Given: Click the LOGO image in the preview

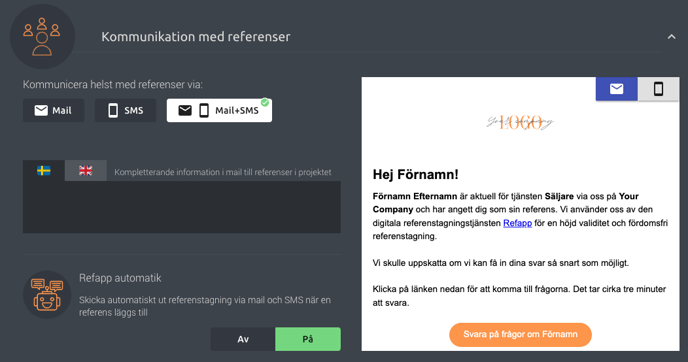Looking at the screenshot, I should tap(520, 122).
